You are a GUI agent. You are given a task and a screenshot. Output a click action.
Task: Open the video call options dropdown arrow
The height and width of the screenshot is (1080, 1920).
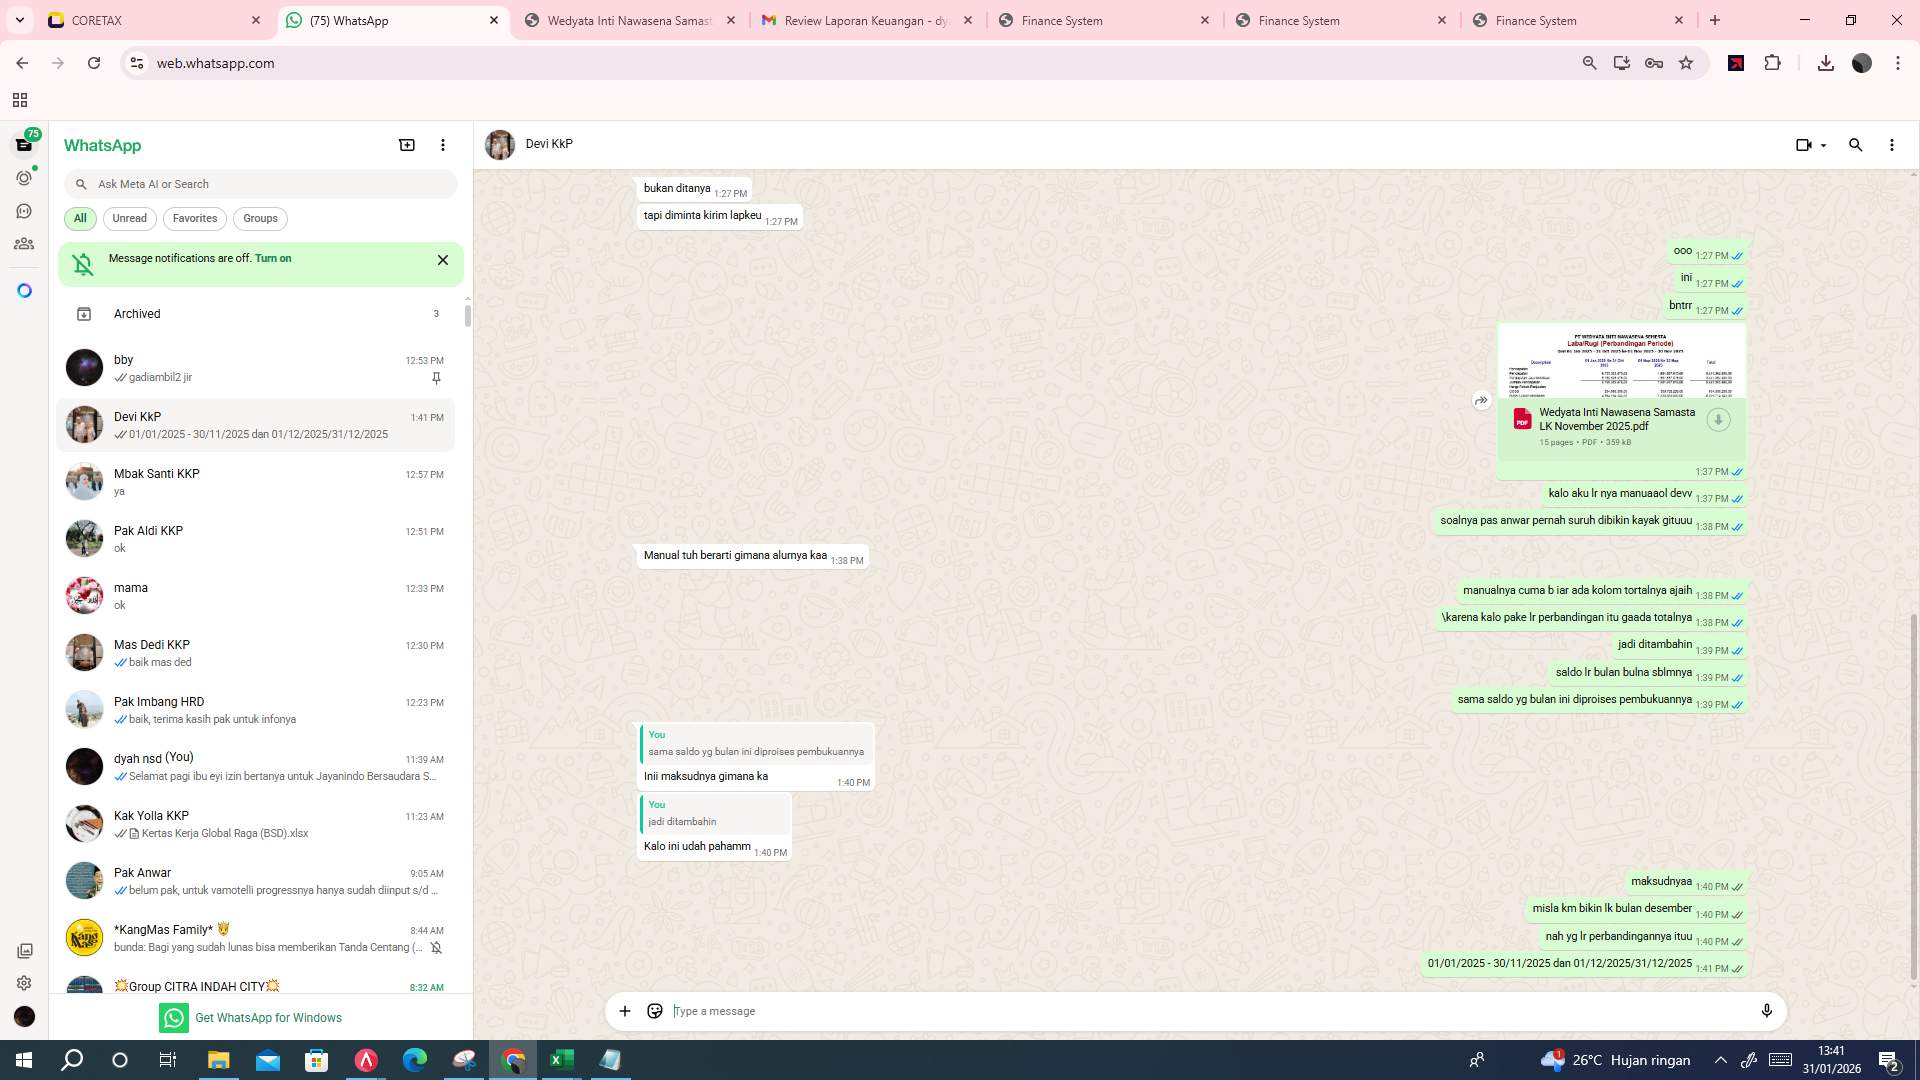tap(1822, 145)
